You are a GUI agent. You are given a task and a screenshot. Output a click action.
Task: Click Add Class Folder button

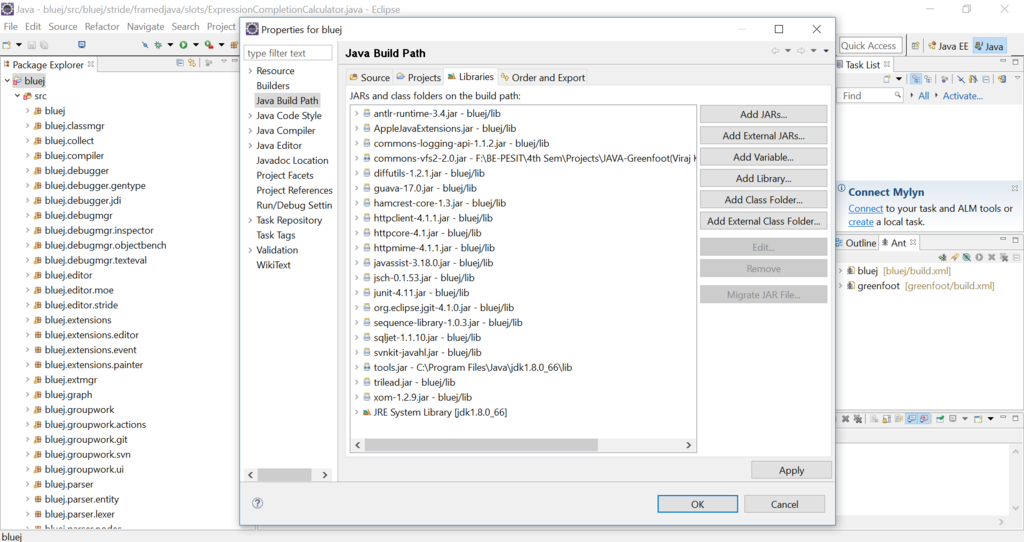click(763, 200)
